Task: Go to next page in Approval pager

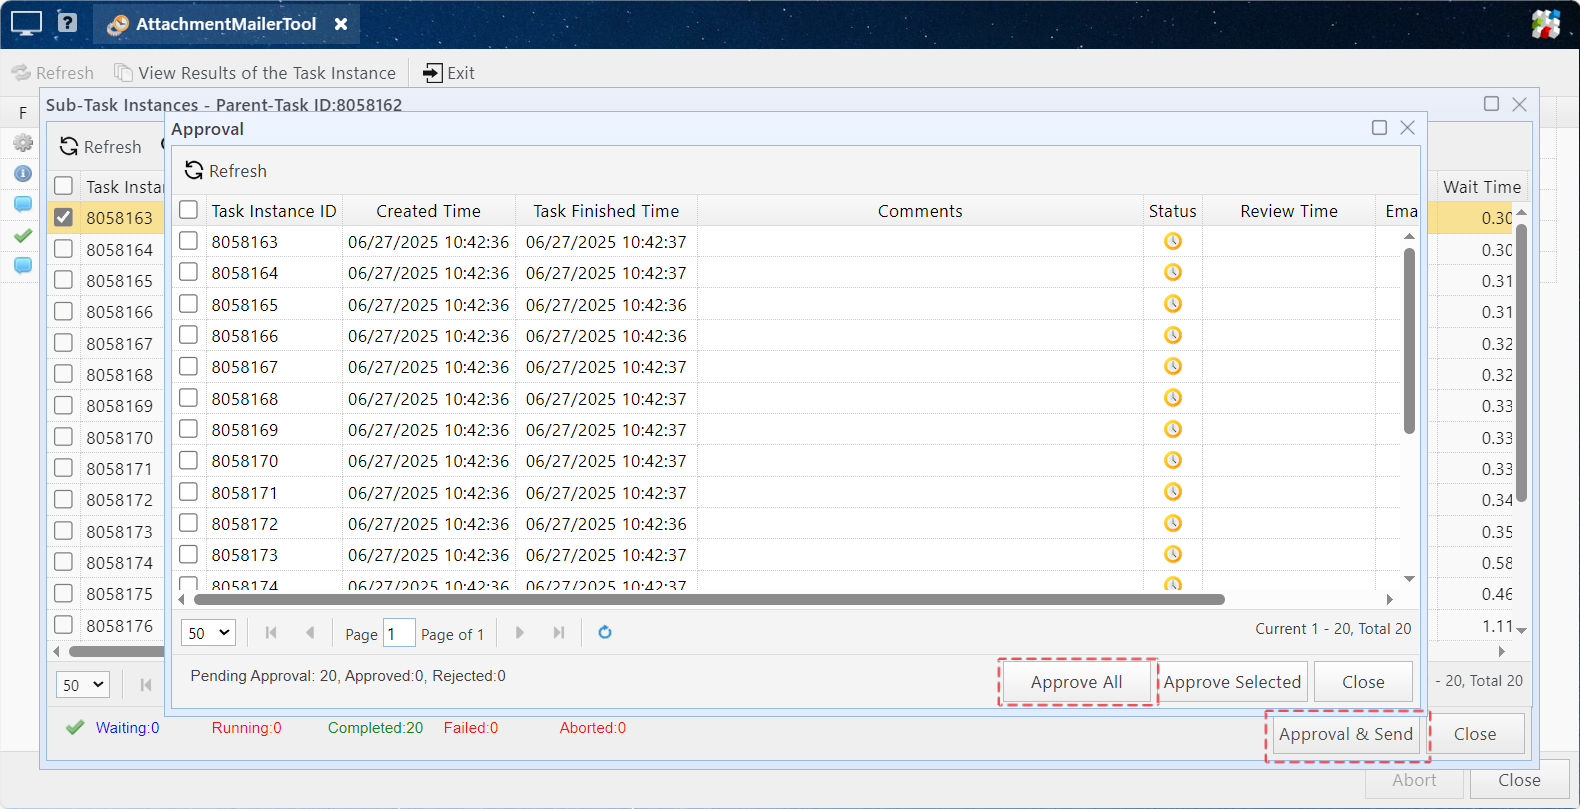Action: pos(519,632)
